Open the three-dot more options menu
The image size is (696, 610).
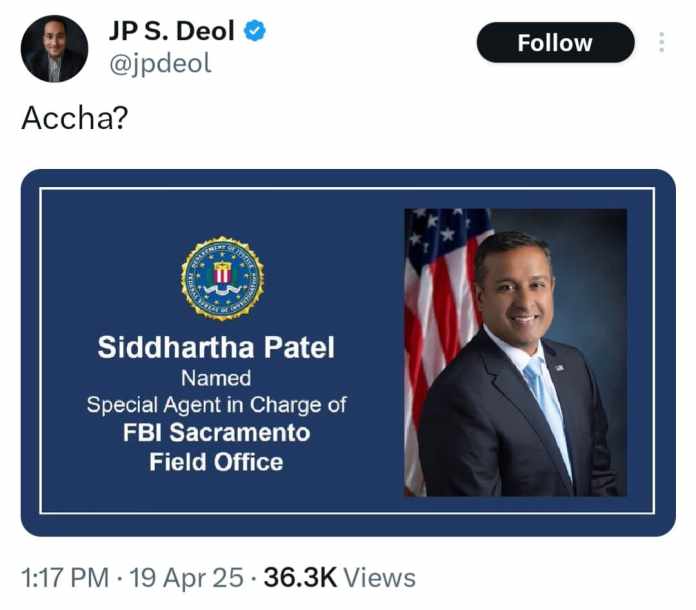click(x=661, y=43)
